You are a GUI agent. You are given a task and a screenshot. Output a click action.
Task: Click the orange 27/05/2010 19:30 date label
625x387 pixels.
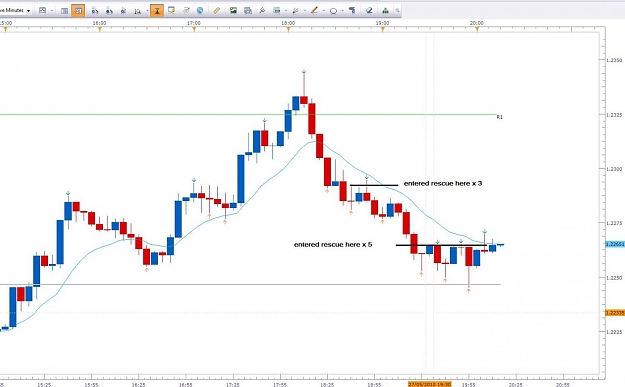pyautogui.click(x=430, y=384)
